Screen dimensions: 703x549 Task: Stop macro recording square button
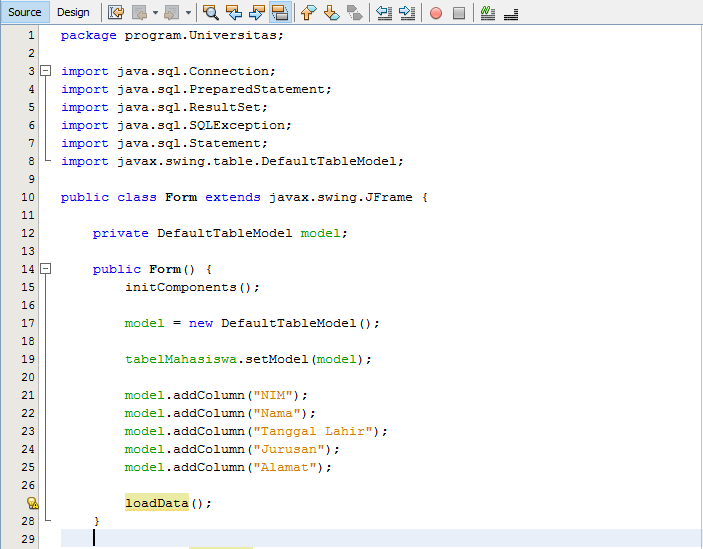coord(459,13)
